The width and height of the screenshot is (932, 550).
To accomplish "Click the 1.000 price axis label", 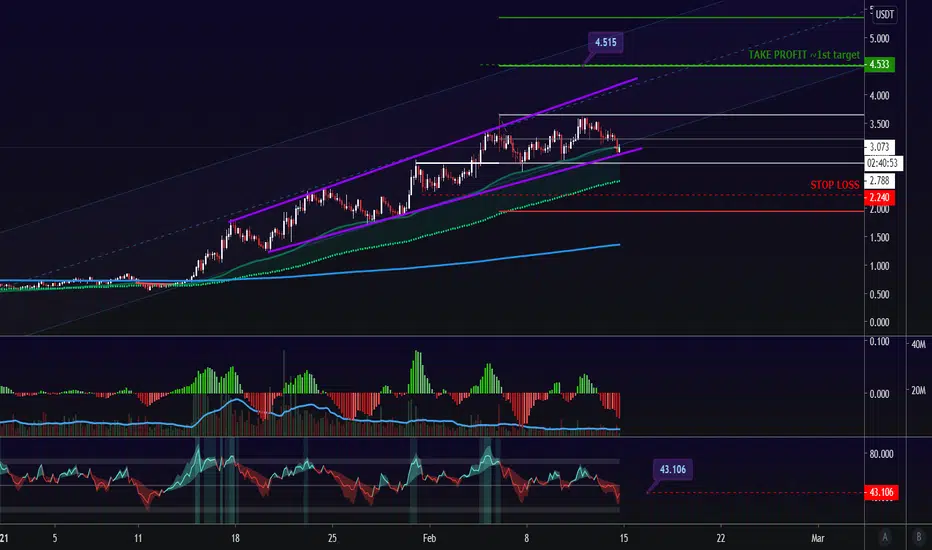I will 879,266.
